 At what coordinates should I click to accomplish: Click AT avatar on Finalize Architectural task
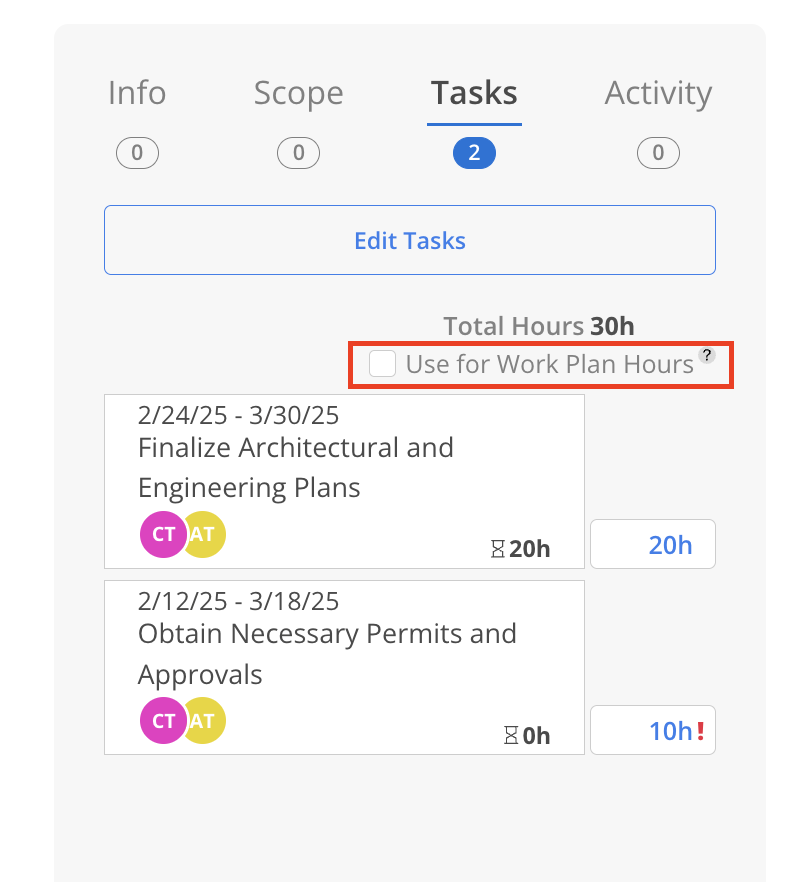206,534
